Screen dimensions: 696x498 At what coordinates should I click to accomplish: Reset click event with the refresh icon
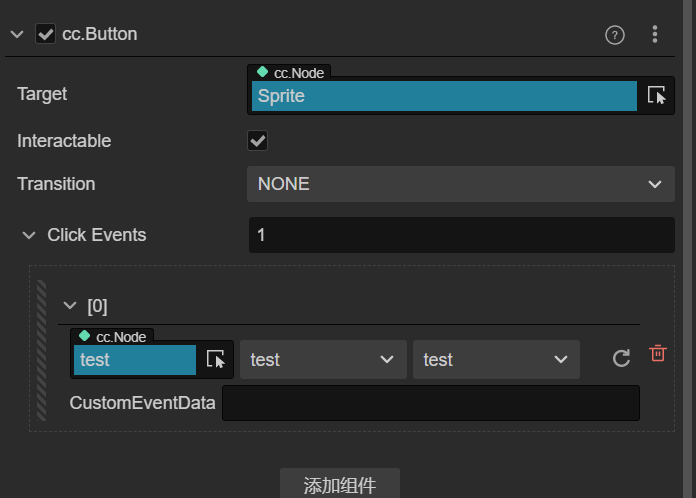tap(621, 359)
